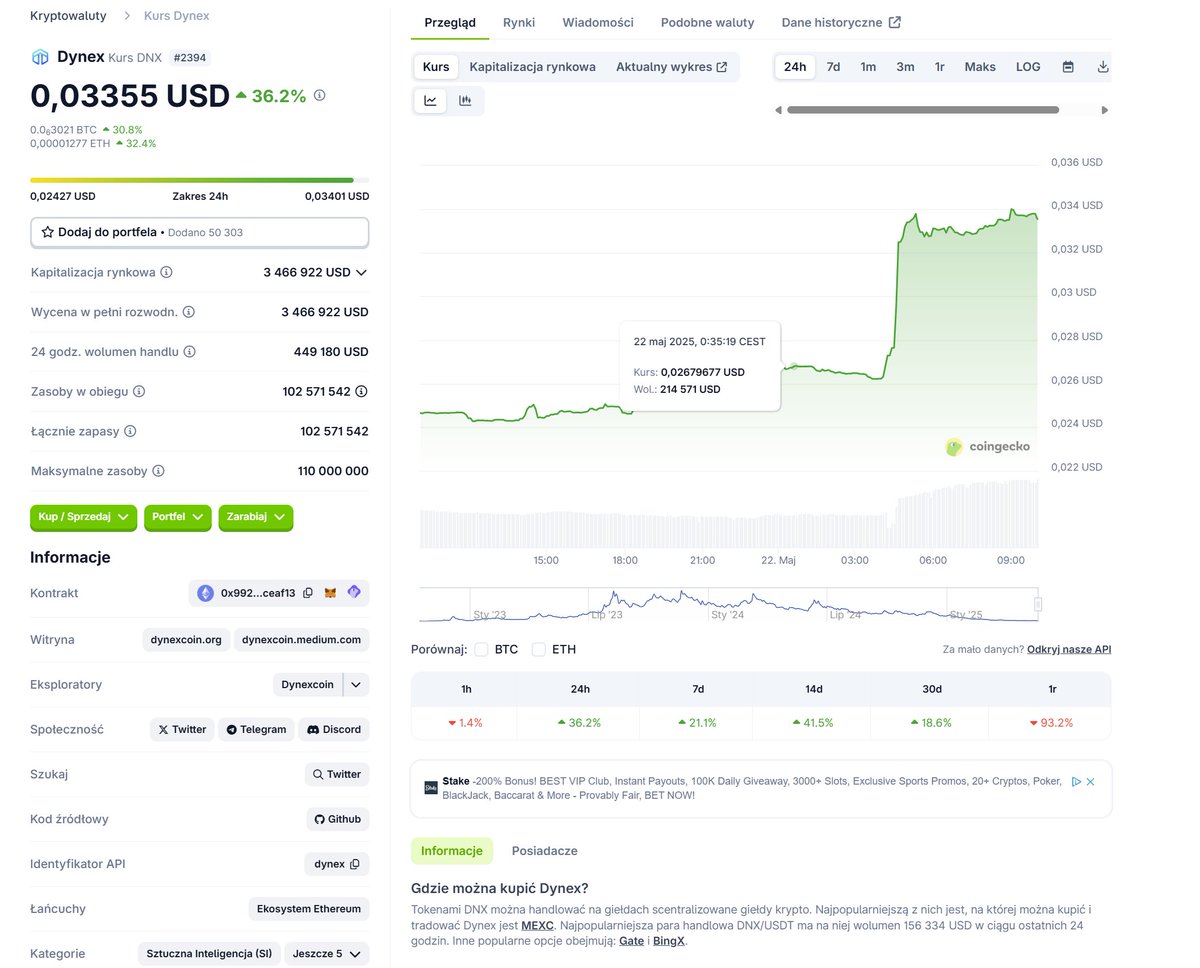Open the MEXC exchange link in the description
Image resolution: width=1200 pixels, height=968 pixels.
pyautogui.click(x=537, y=926)
